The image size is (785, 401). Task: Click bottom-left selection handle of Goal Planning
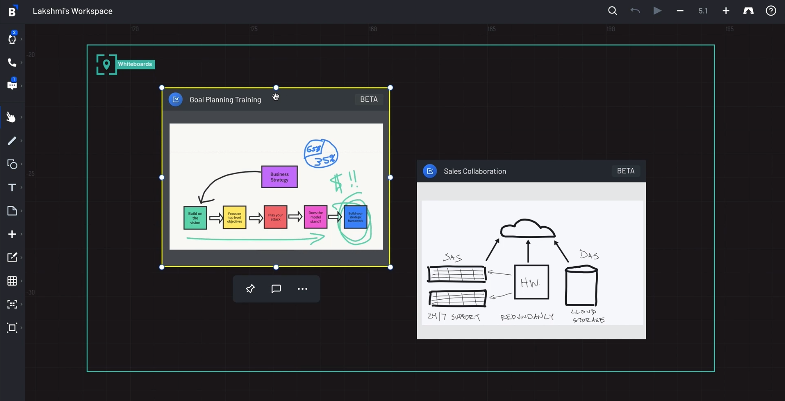pos(162,267)
